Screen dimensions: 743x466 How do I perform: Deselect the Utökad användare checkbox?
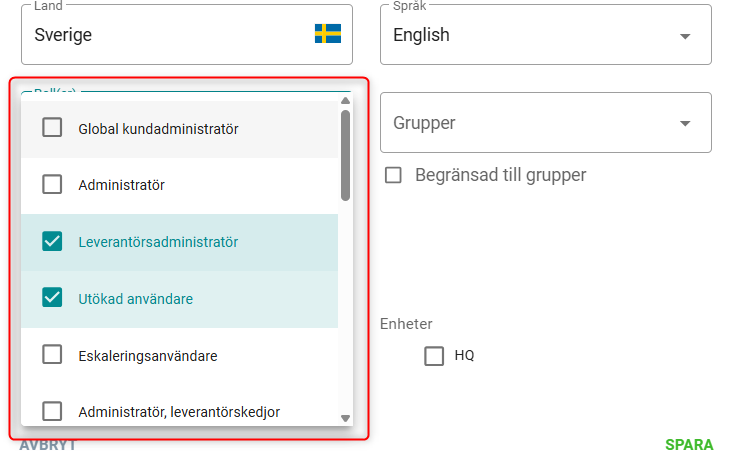tap(52, 298)
